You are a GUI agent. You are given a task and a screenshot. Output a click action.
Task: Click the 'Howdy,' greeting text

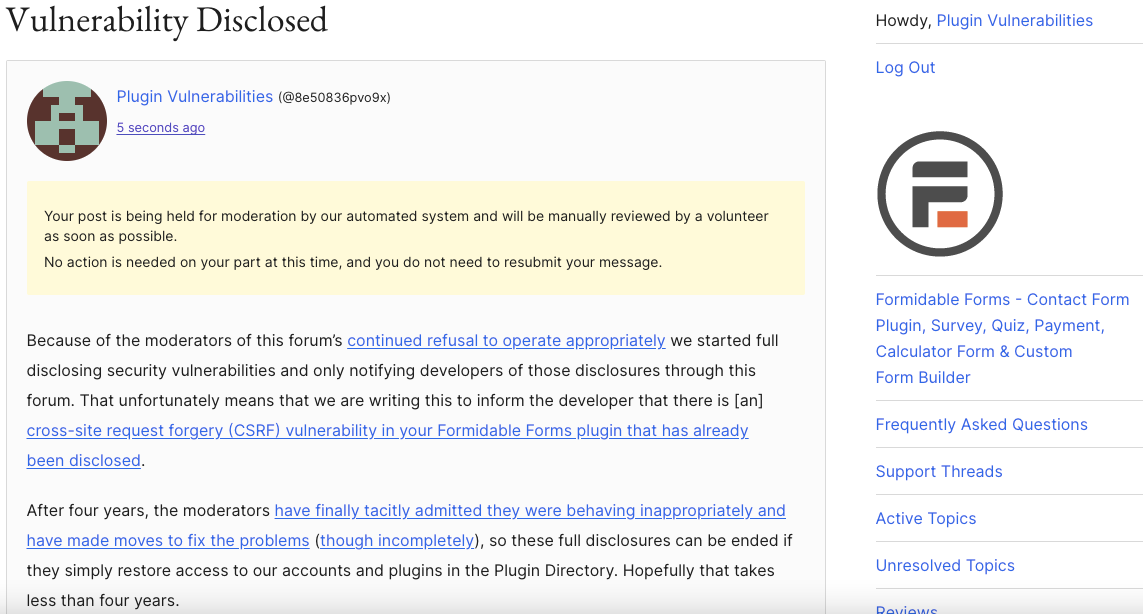click(x=903, y=20)
